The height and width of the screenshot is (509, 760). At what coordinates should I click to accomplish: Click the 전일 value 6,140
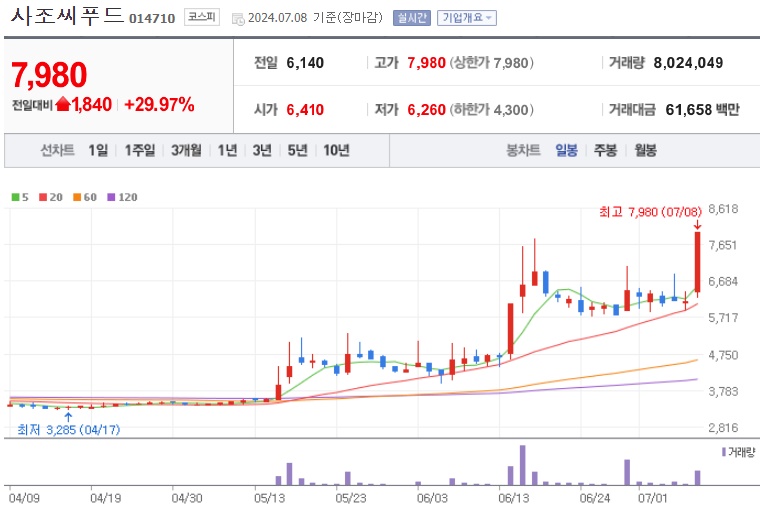coord(305,63)
